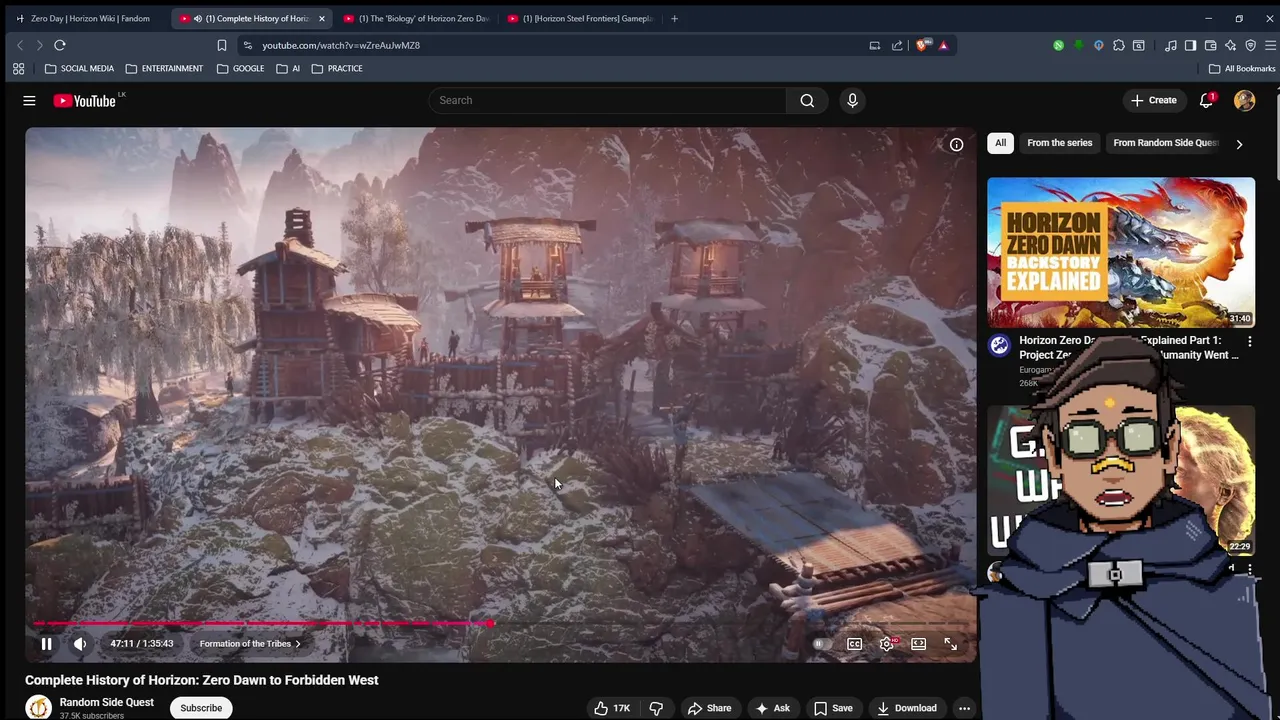Open ENTERTAINMENT bookmarks folder

(164, 68)
